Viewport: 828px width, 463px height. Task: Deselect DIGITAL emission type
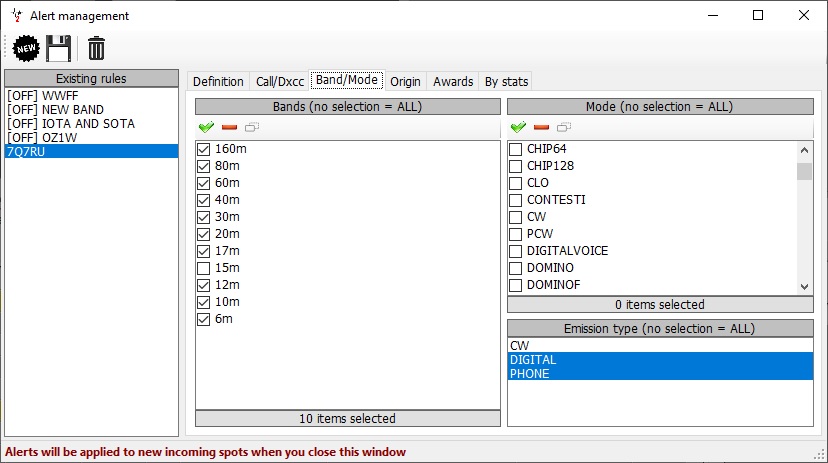pos(660,360)
